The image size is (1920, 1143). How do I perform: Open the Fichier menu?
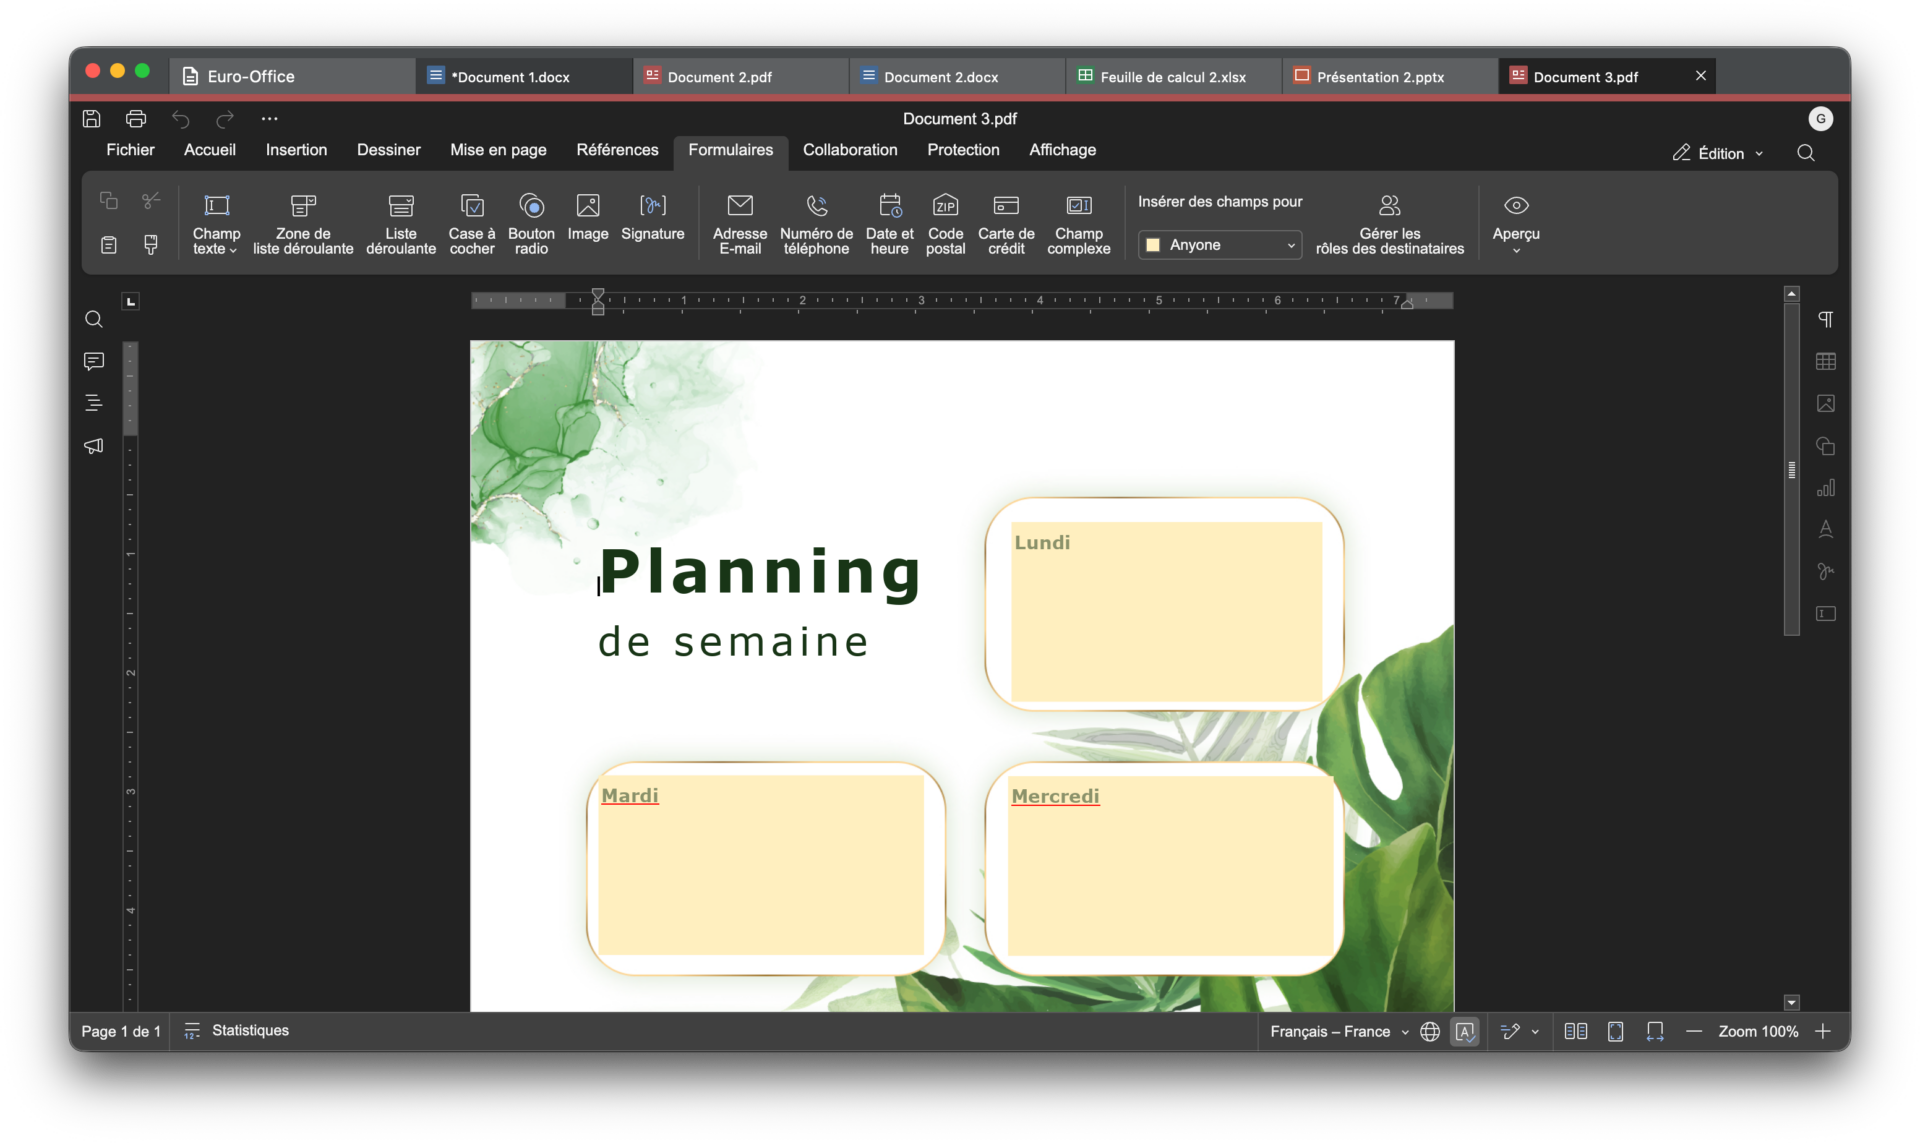(x=130, y=150)
